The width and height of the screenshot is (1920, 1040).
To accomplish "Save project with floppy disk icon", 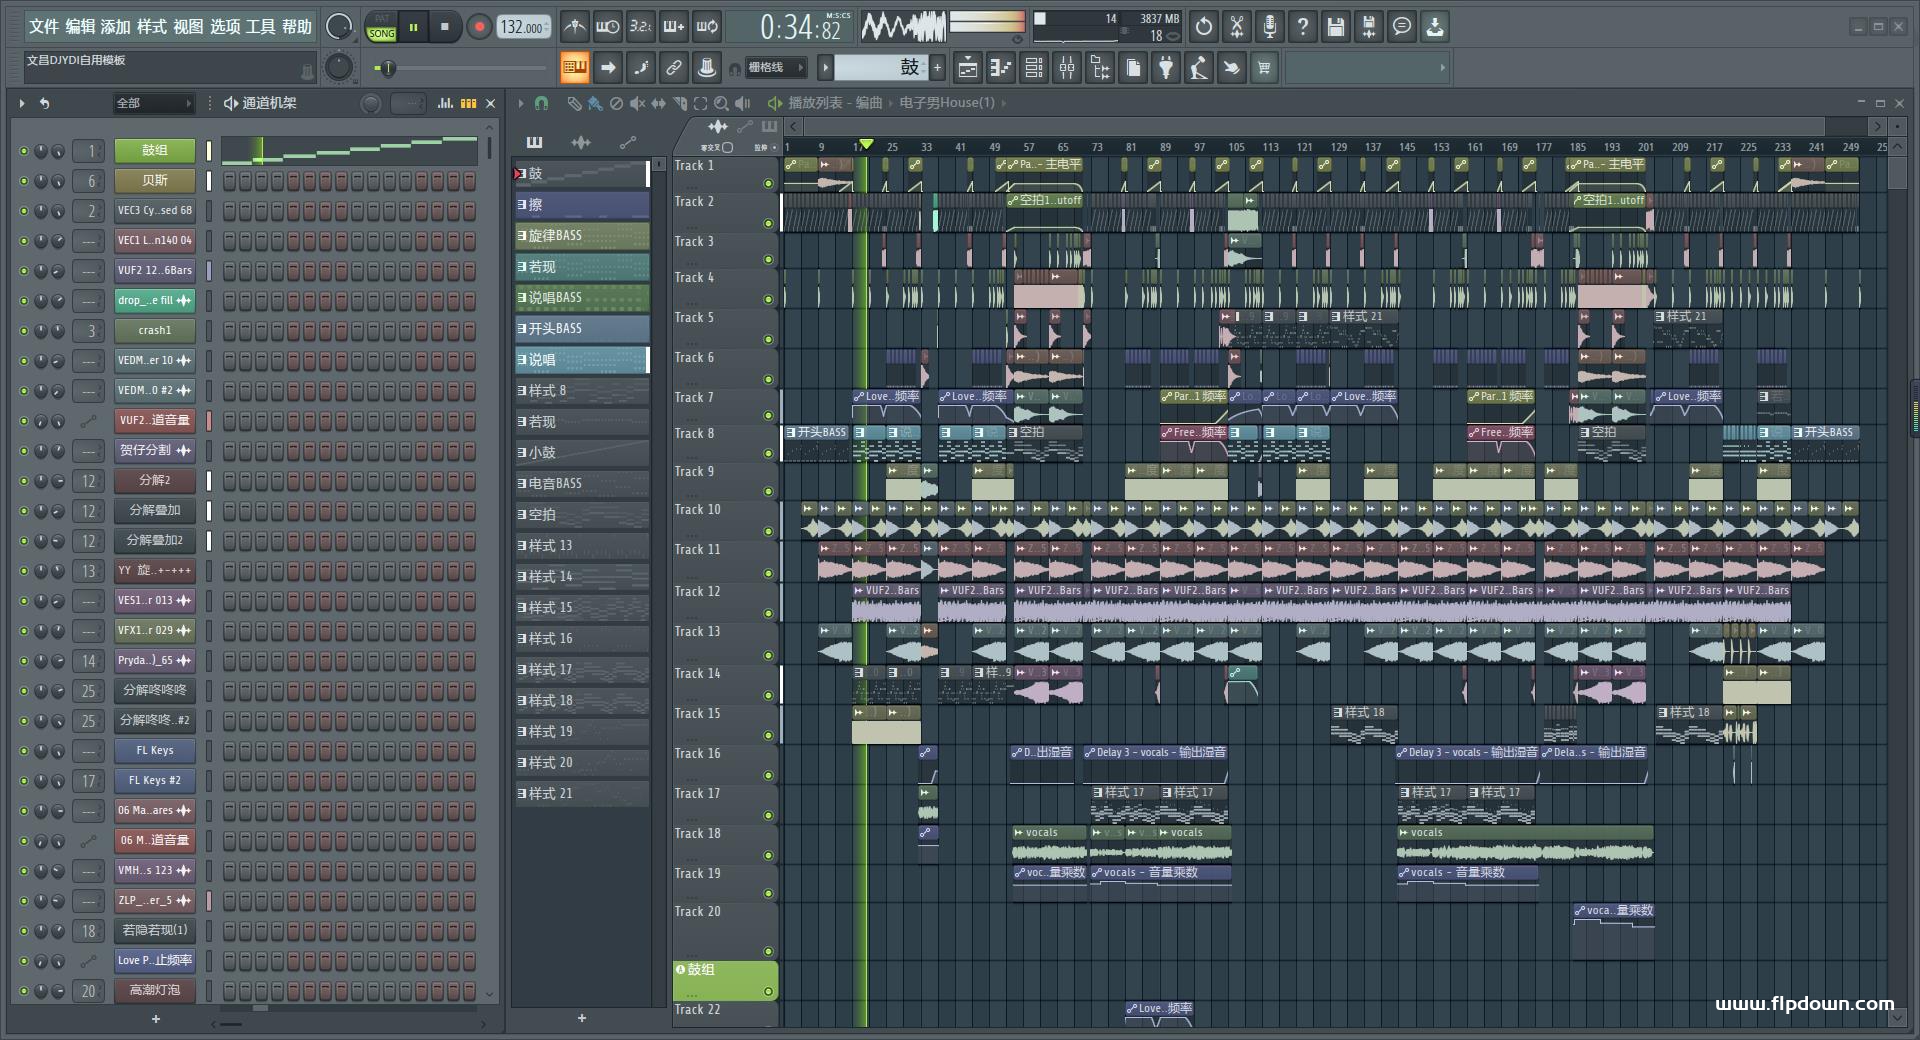I will [x=1336, y=27].
